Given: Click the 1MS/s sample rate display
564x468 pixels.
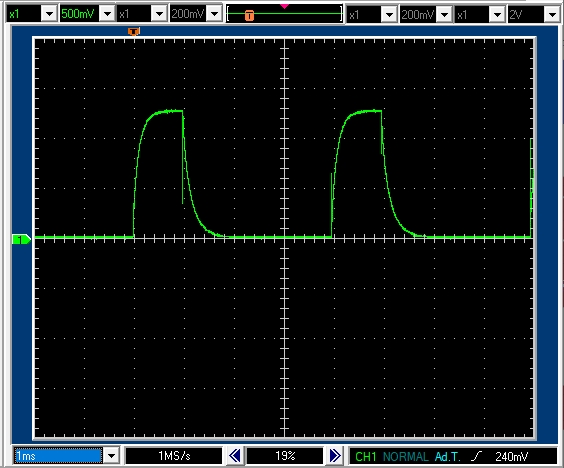Looking at the screenshot, I should click(174, 456).
